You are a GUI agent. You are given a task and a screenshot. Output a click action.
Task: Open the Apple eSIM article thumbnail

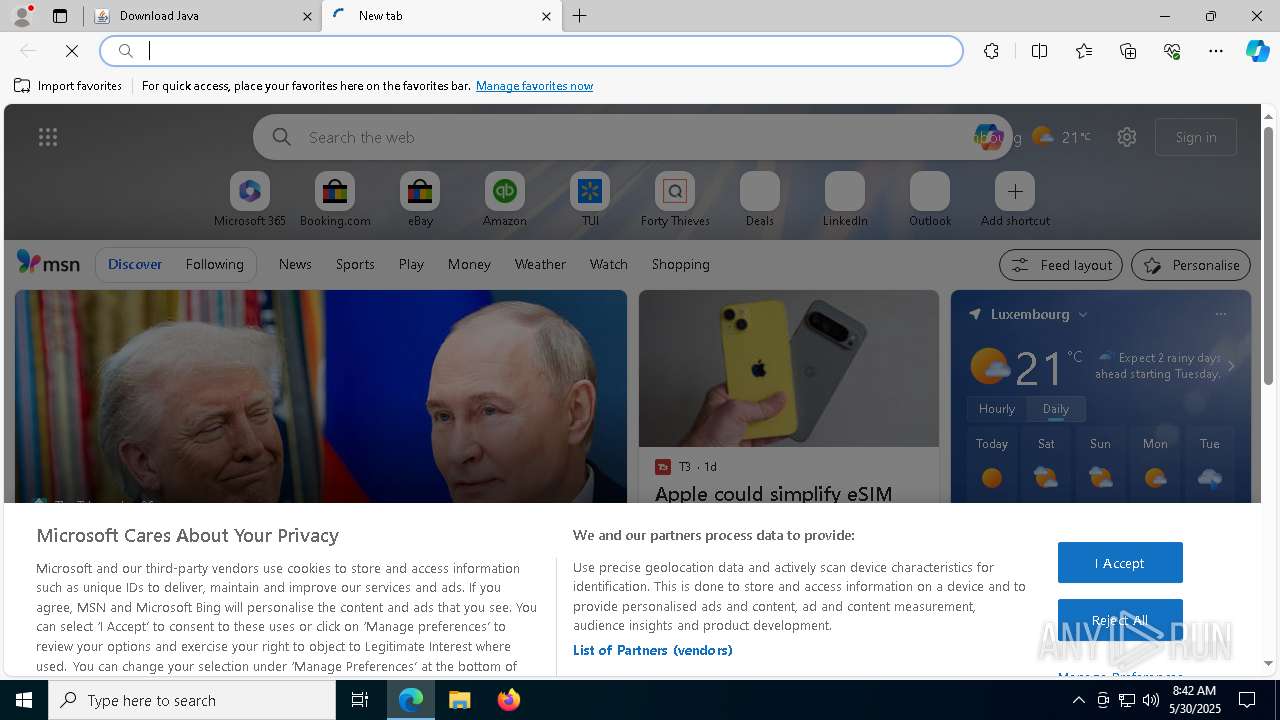(789, 368)
